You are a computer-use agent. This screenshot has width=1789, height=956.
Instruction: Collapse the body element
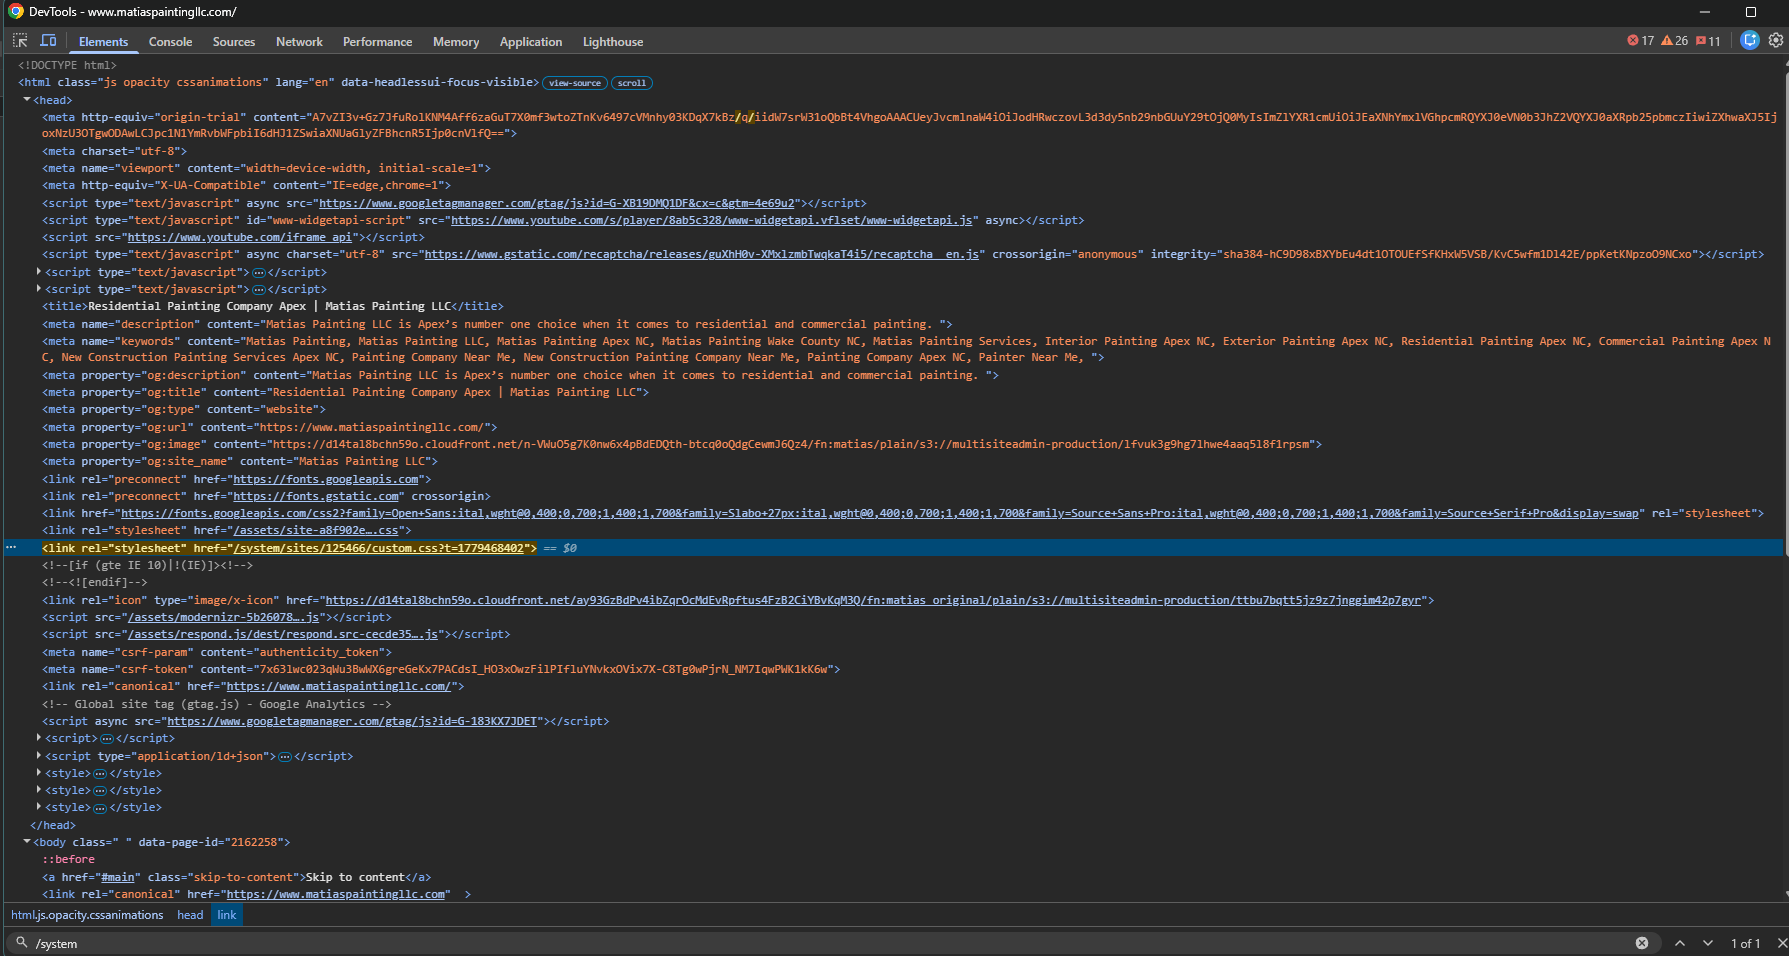pos(27,842)
